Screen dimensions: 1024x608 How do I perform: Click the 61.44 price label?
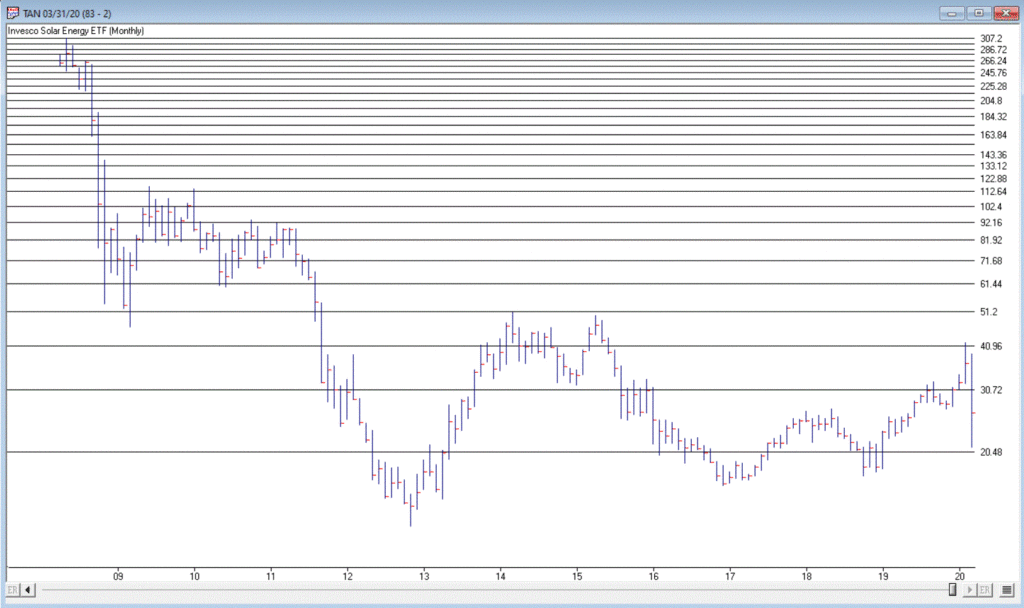(x=991, y=283)
